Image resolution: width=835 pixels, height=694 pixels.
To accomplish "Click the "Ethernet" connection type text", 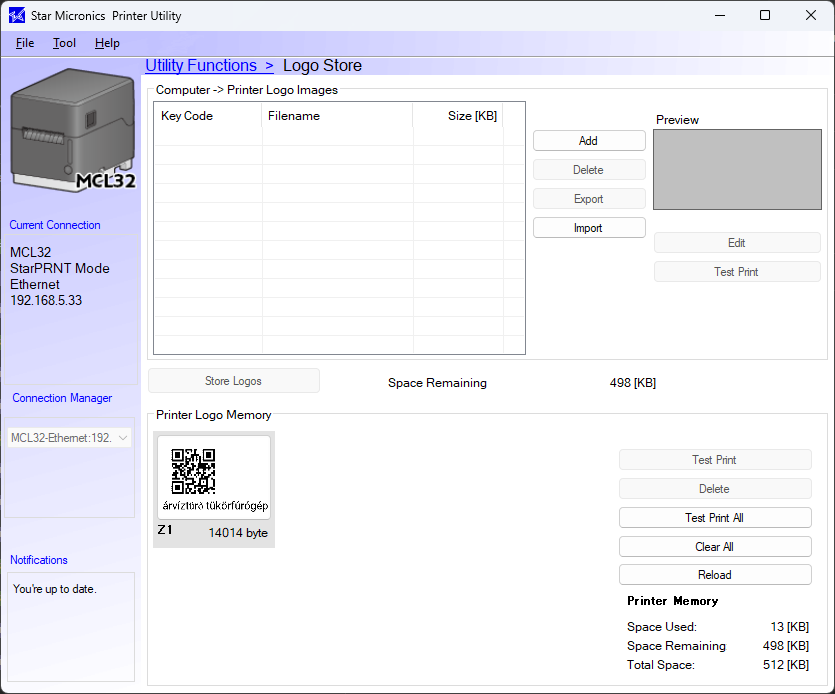I will [x=35, y=284].
